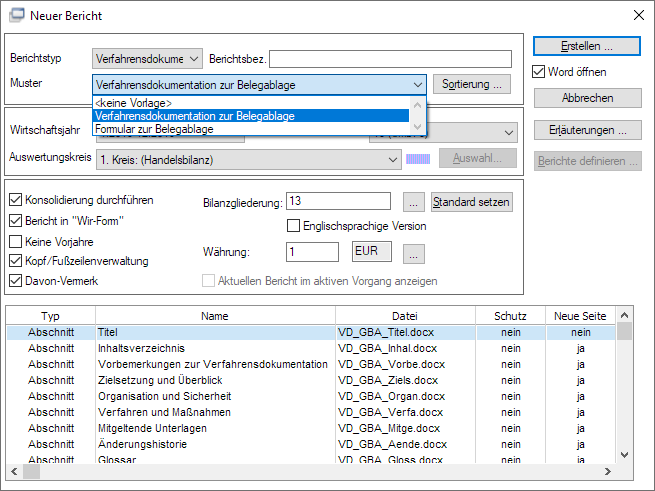Viewport: 655px width, 491px height.
Task: Click table vertical scrollbar up arrow
Action: 625,315
